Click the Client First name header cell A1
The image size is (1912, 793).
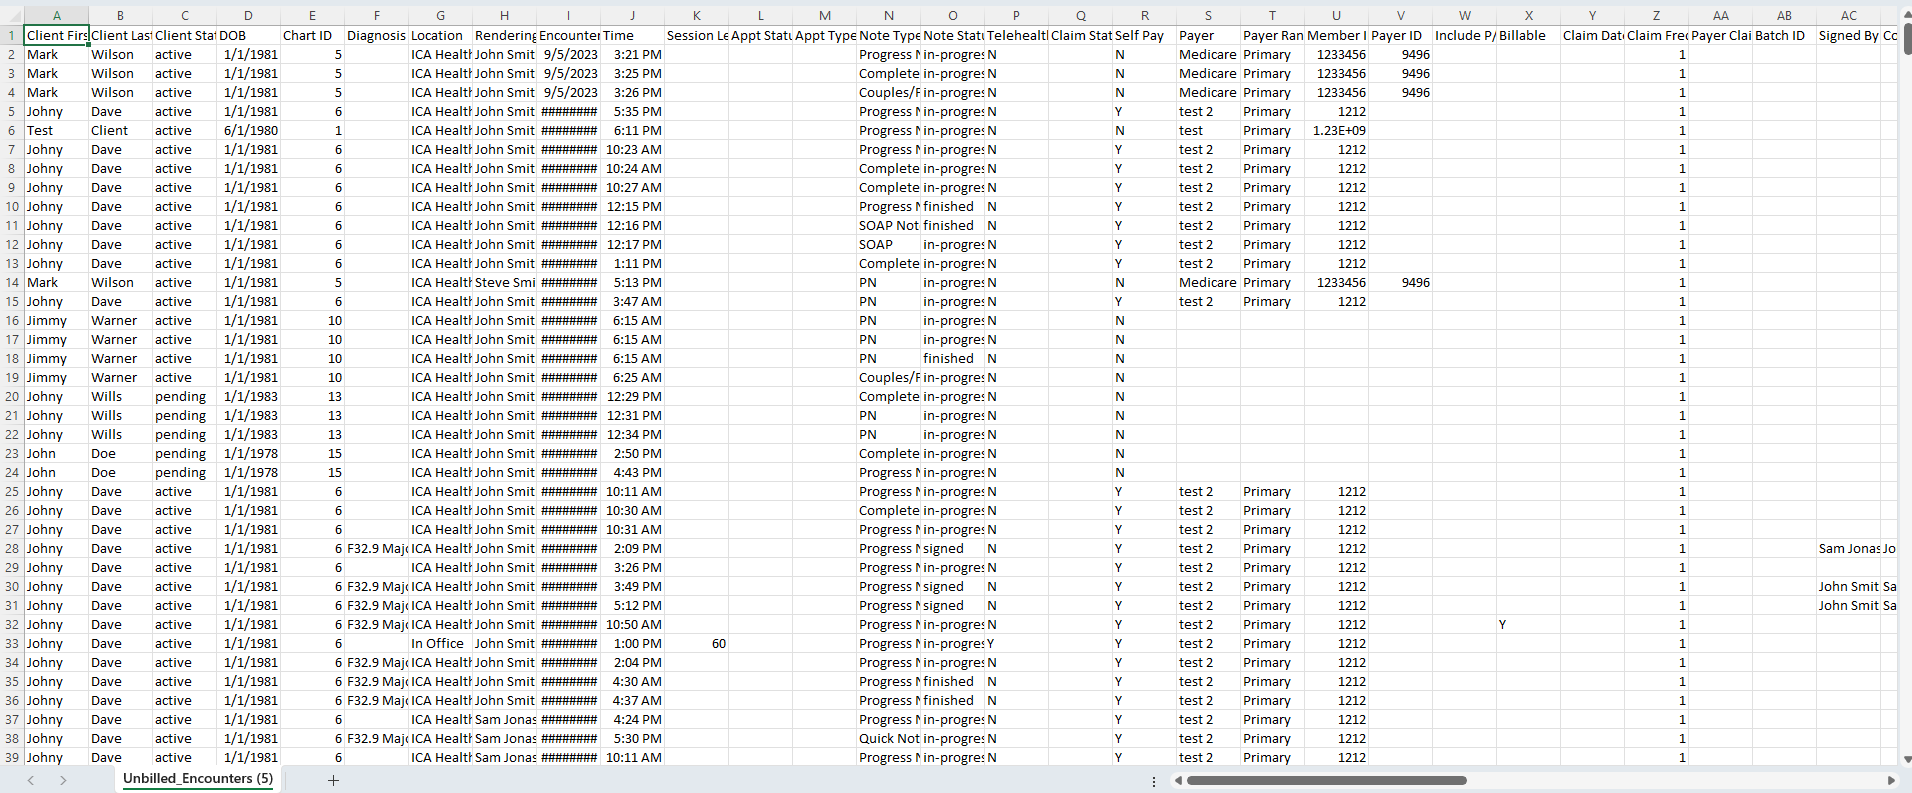coord(57,35)
